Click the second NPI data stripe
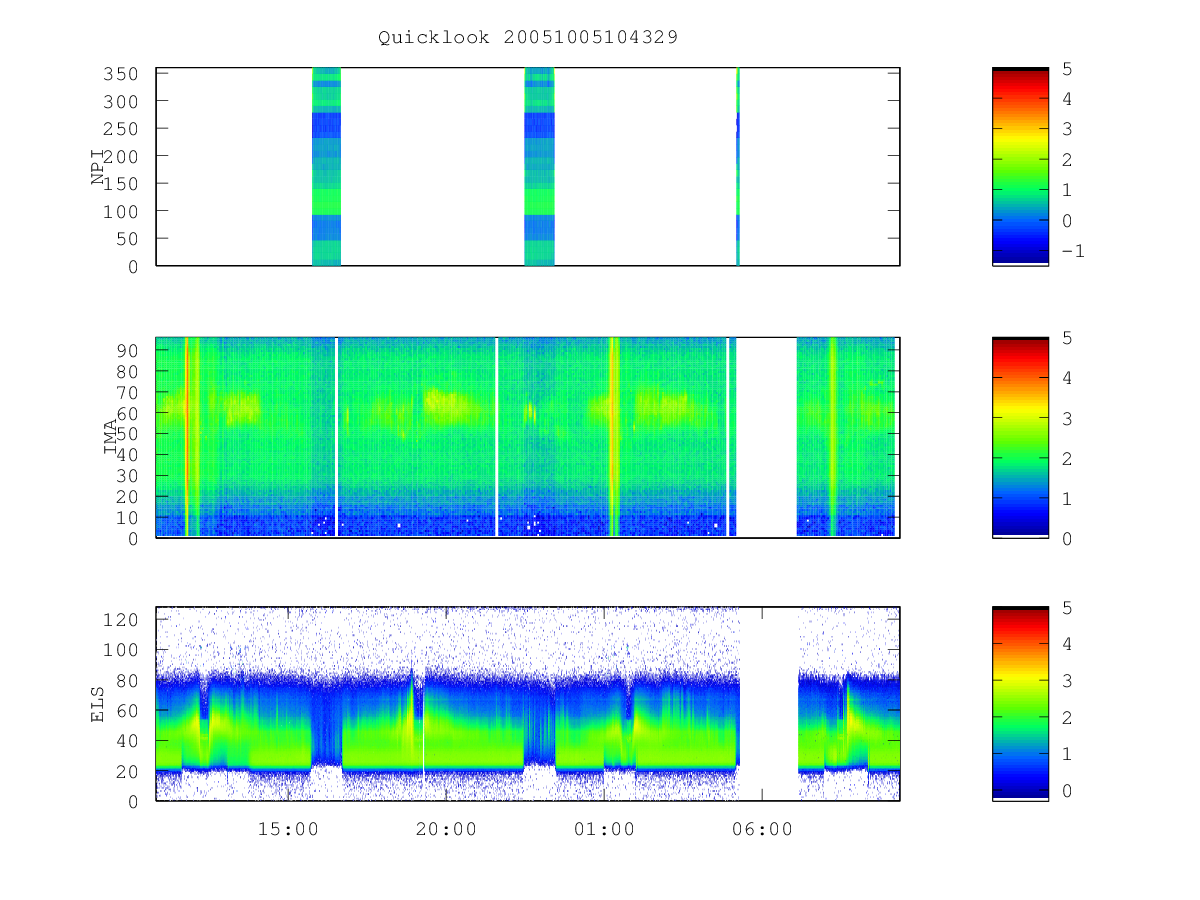Image resolution: width=1200 pixels, height=900 pixels. [x=539, y=167]
